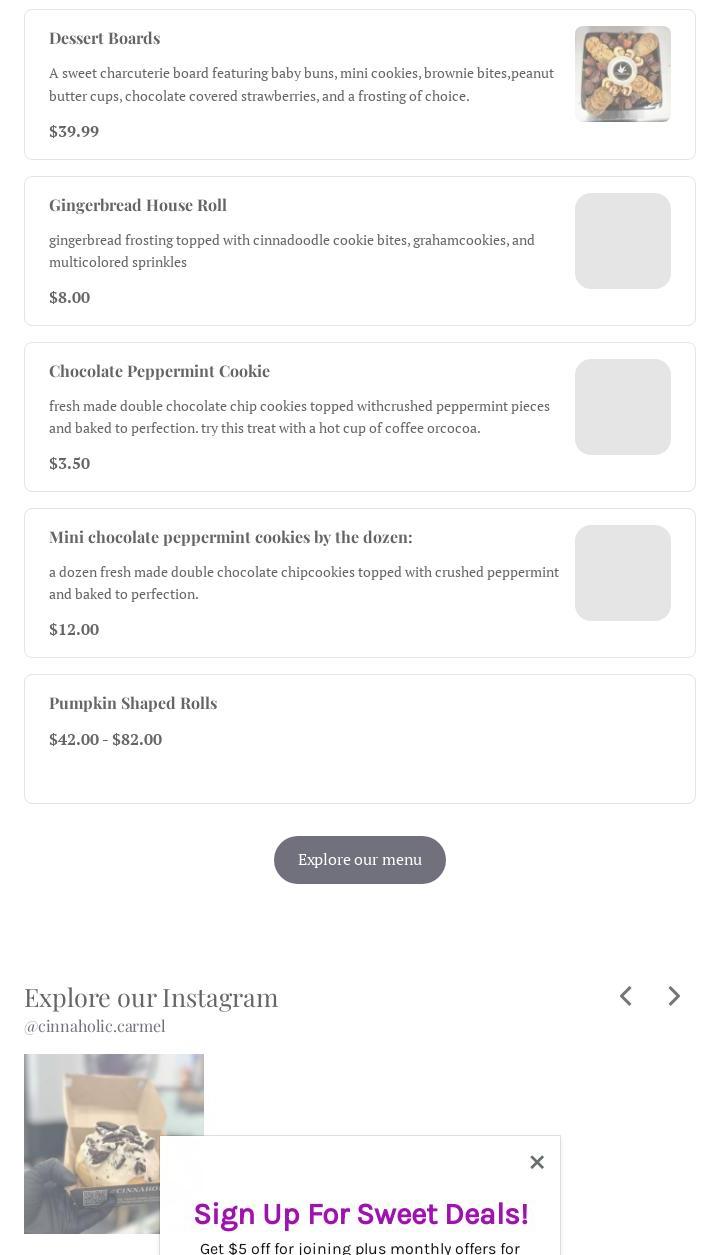720x1255 pixels.
Task: Click the mini peppermint cookies dozen image
Action: click(623, 573)
